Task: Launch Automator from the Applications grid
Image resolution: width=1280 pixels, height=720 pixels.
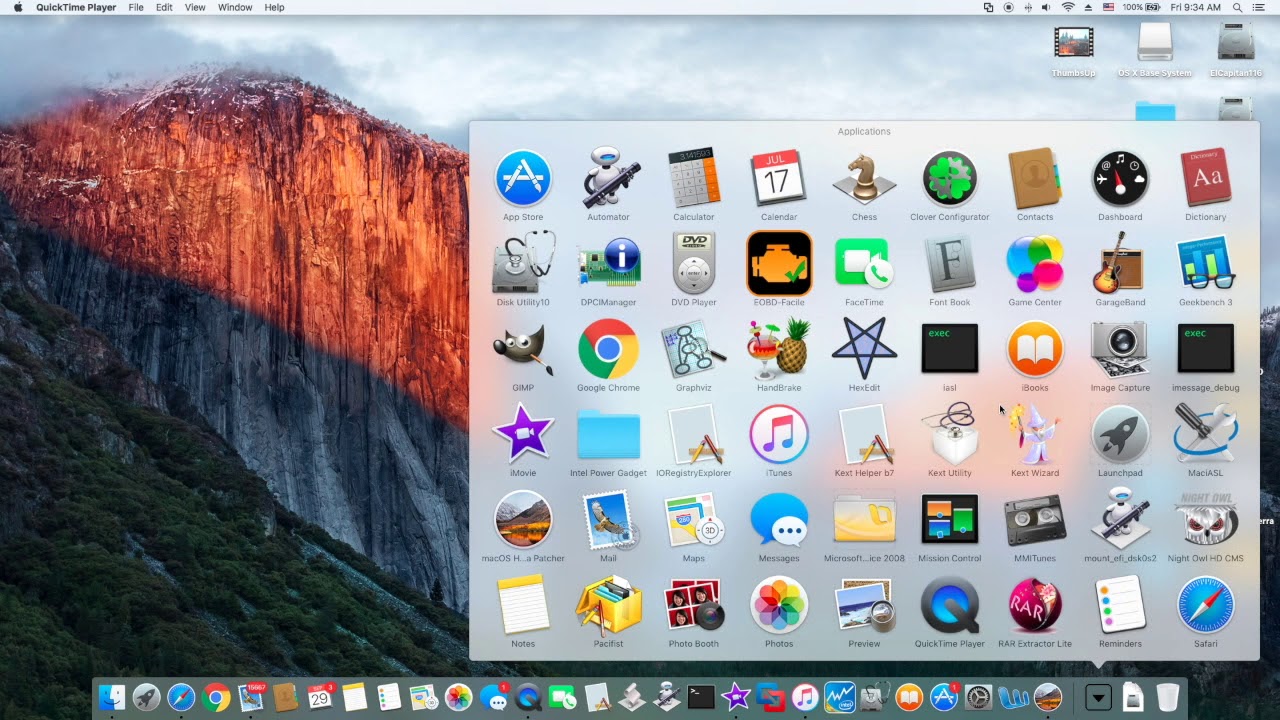Action: click(x=608, y=179)
